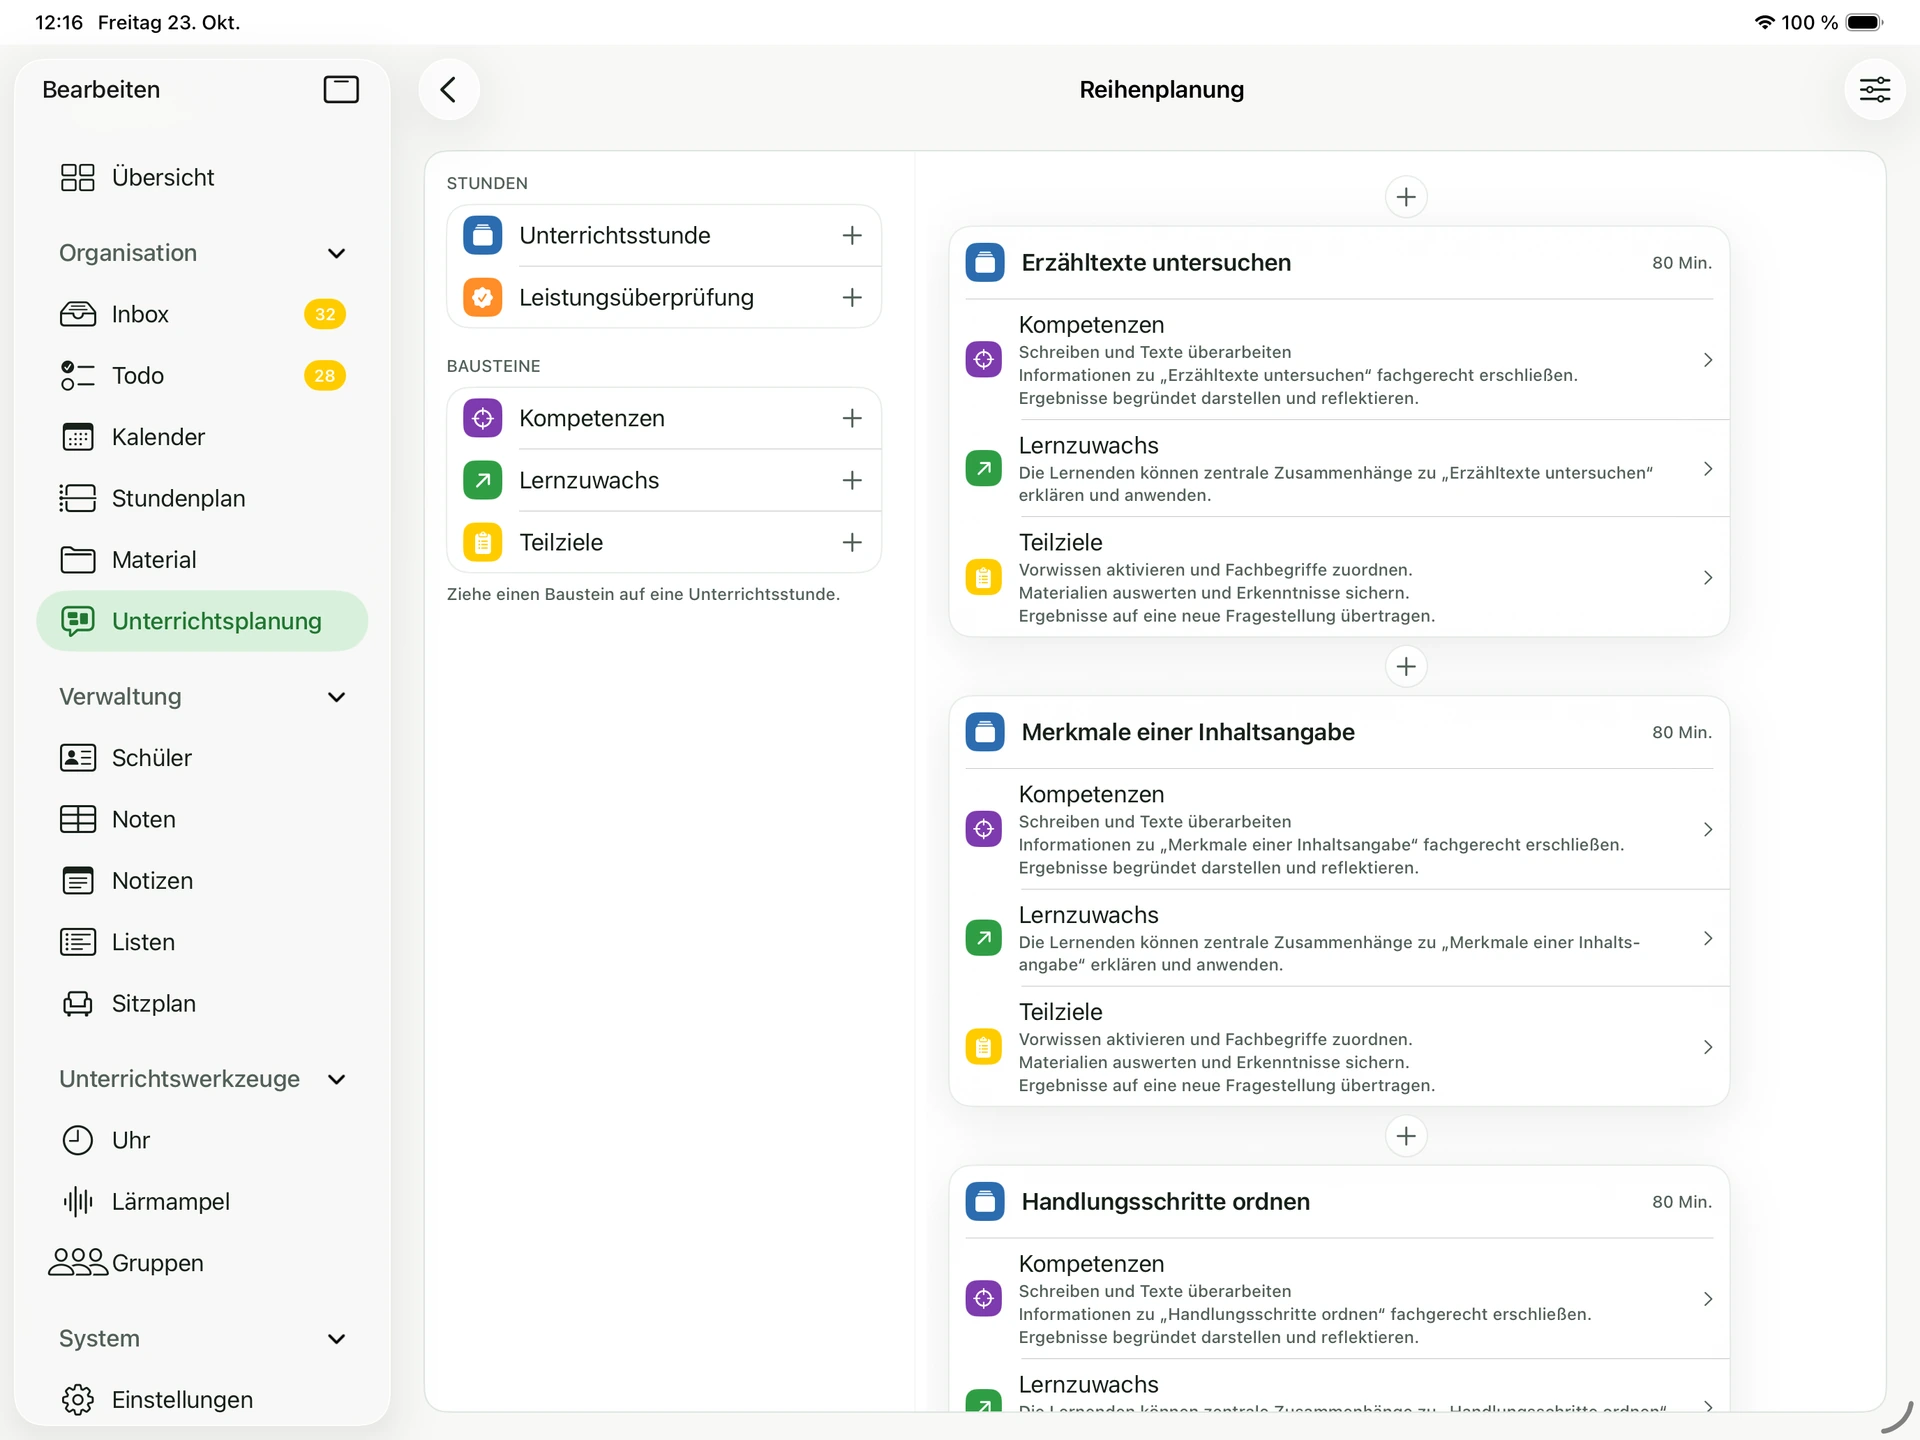Click the purple Kompetenzen icon in Bausteine
This screenshot has width=1920, height=1440.
click(483, 418)
